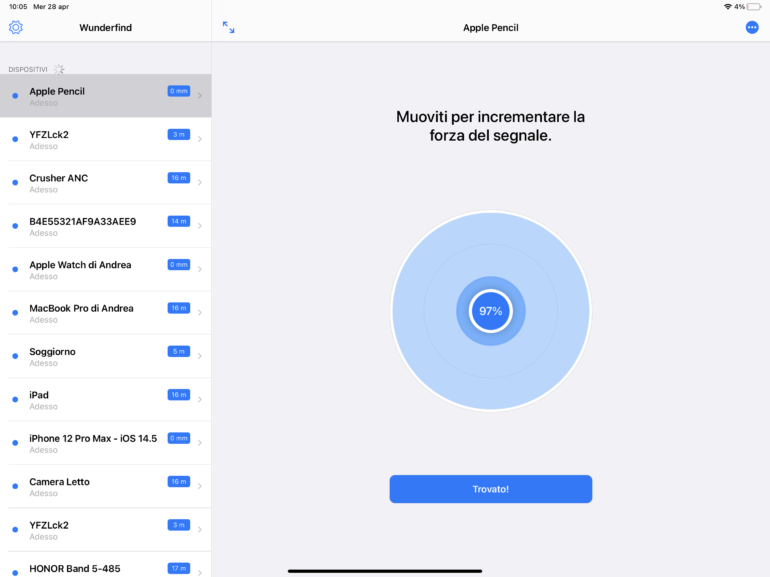Tap the chevron on the iPhone 12 Pro Max row

pos(200,443)
